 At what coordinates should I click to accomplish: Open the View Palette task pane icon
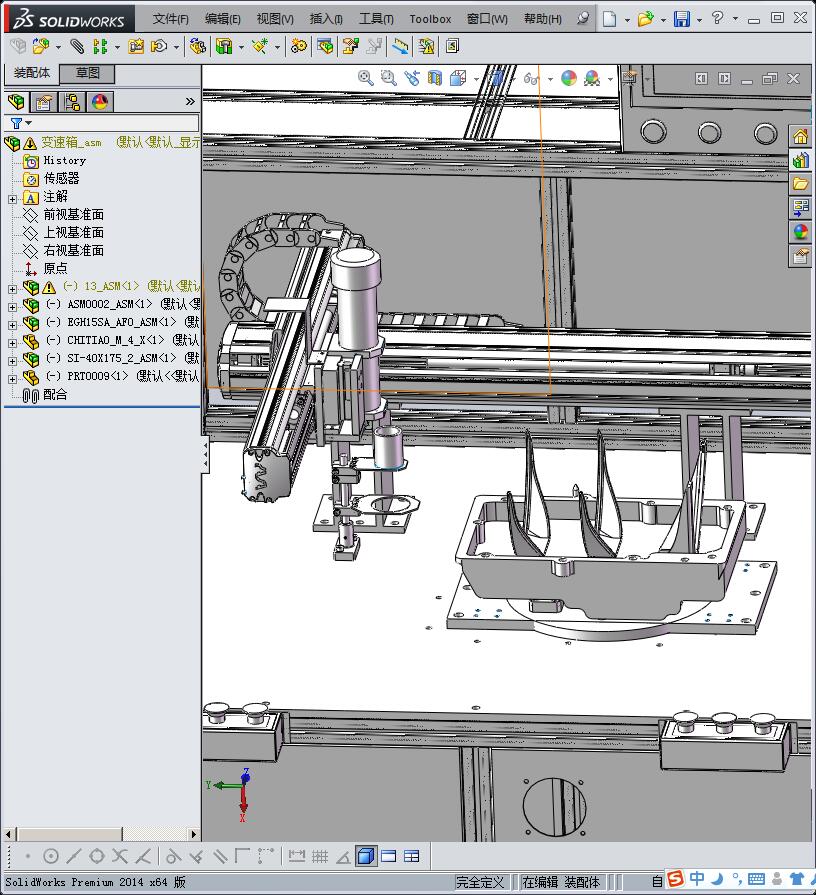coord(801,208)
